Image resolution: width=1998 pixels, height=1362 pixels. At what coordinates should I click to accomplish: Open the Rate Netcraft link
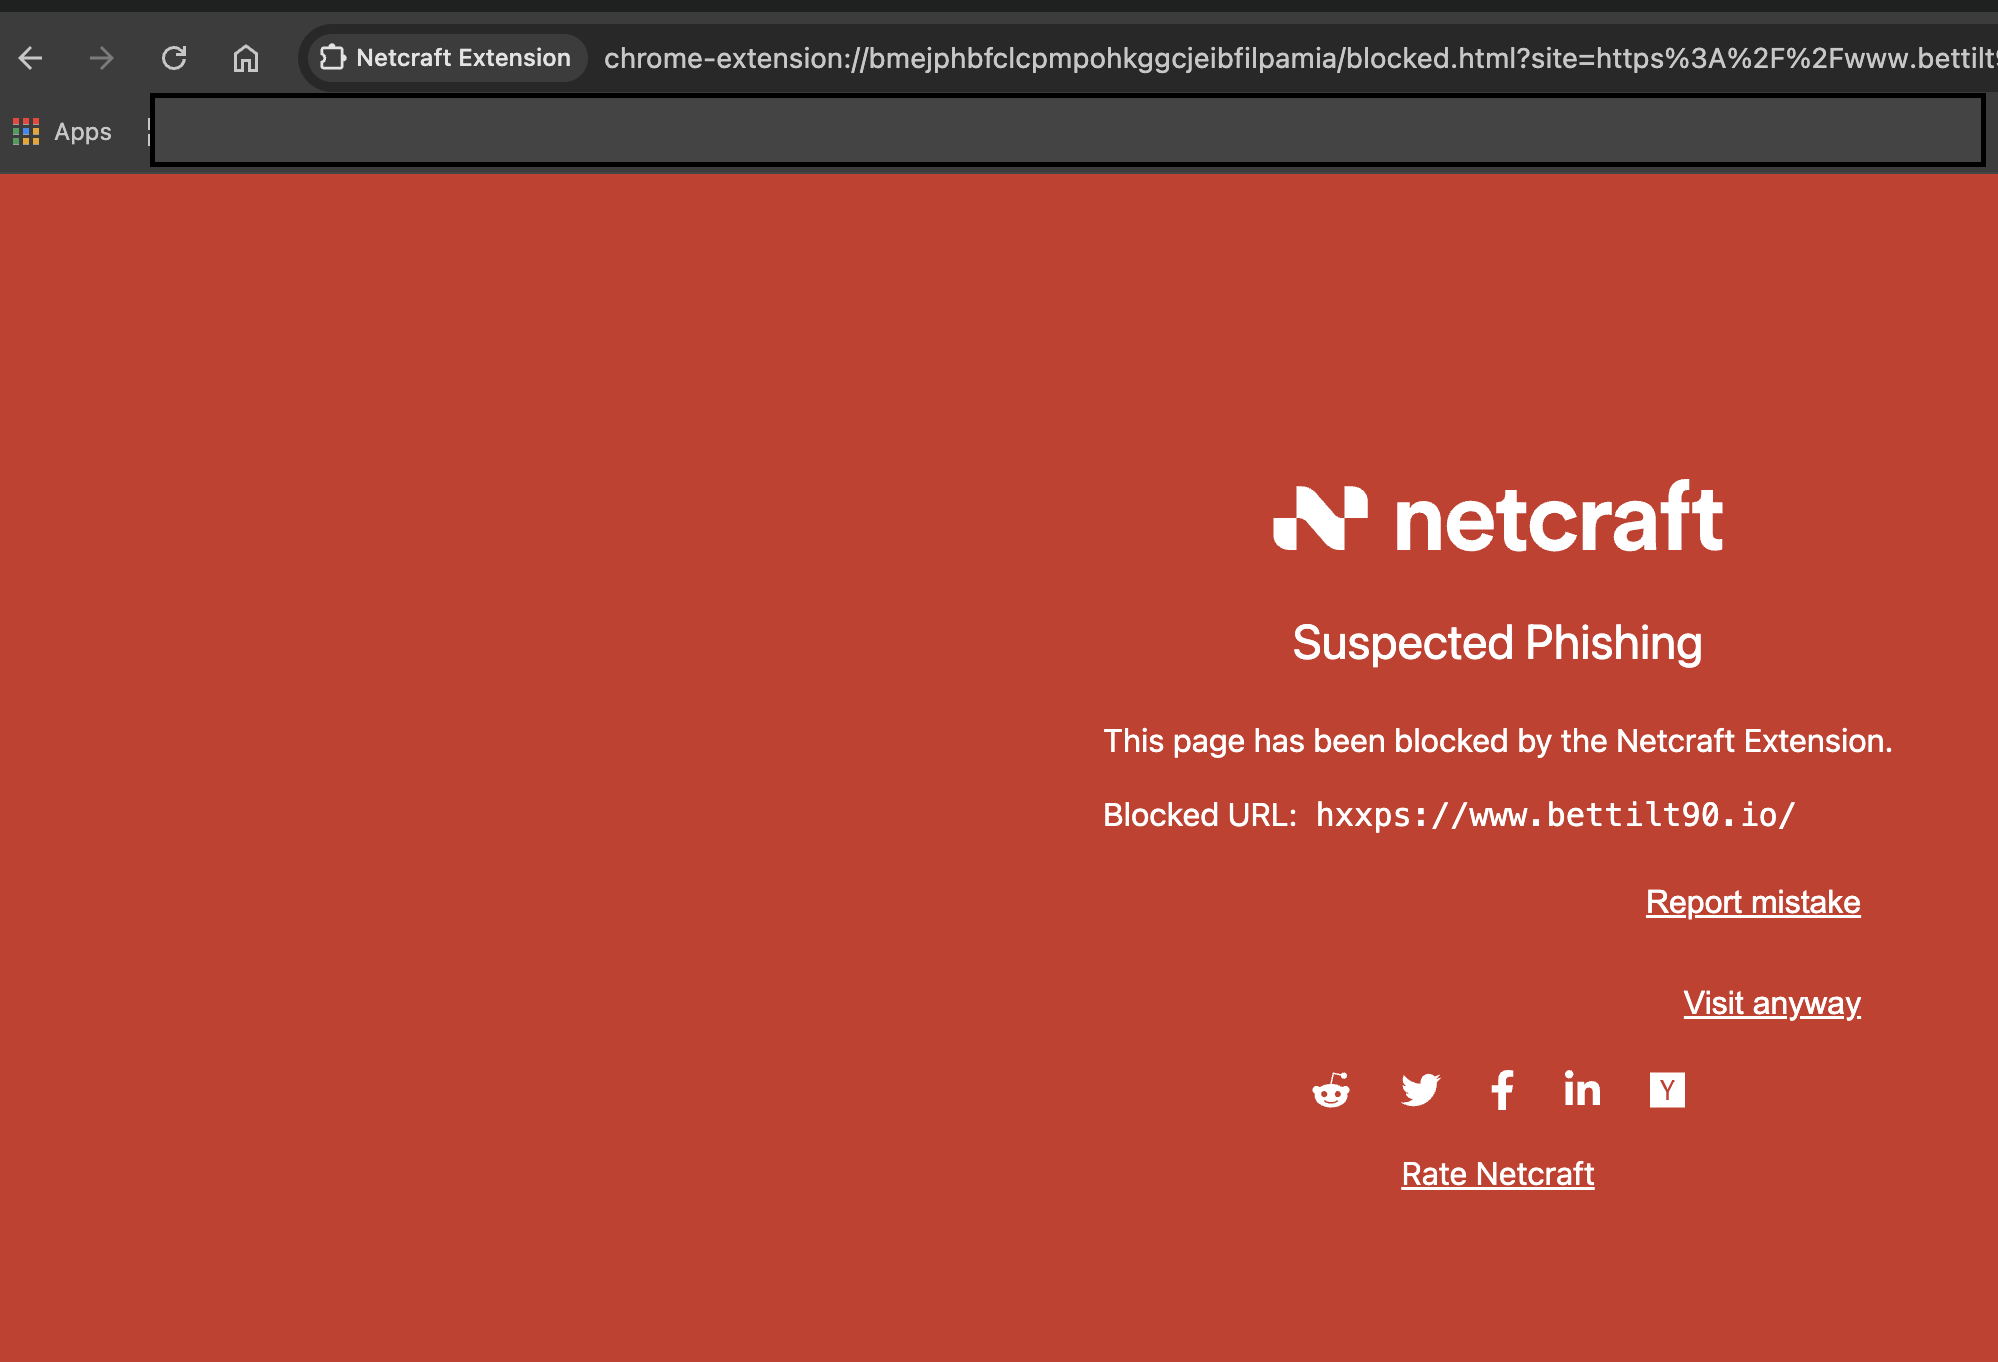[x=1497, y=1174]
